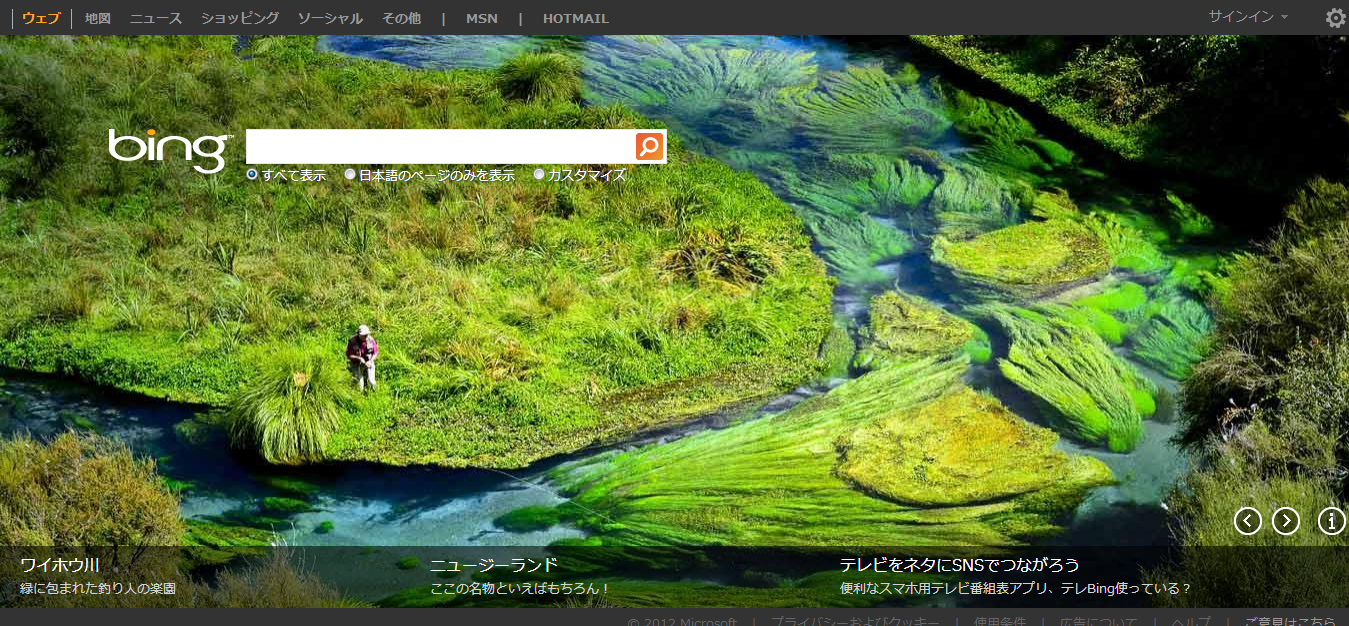Open the ソーシャル tab
1349x626 pixels.
pos(330,18)
